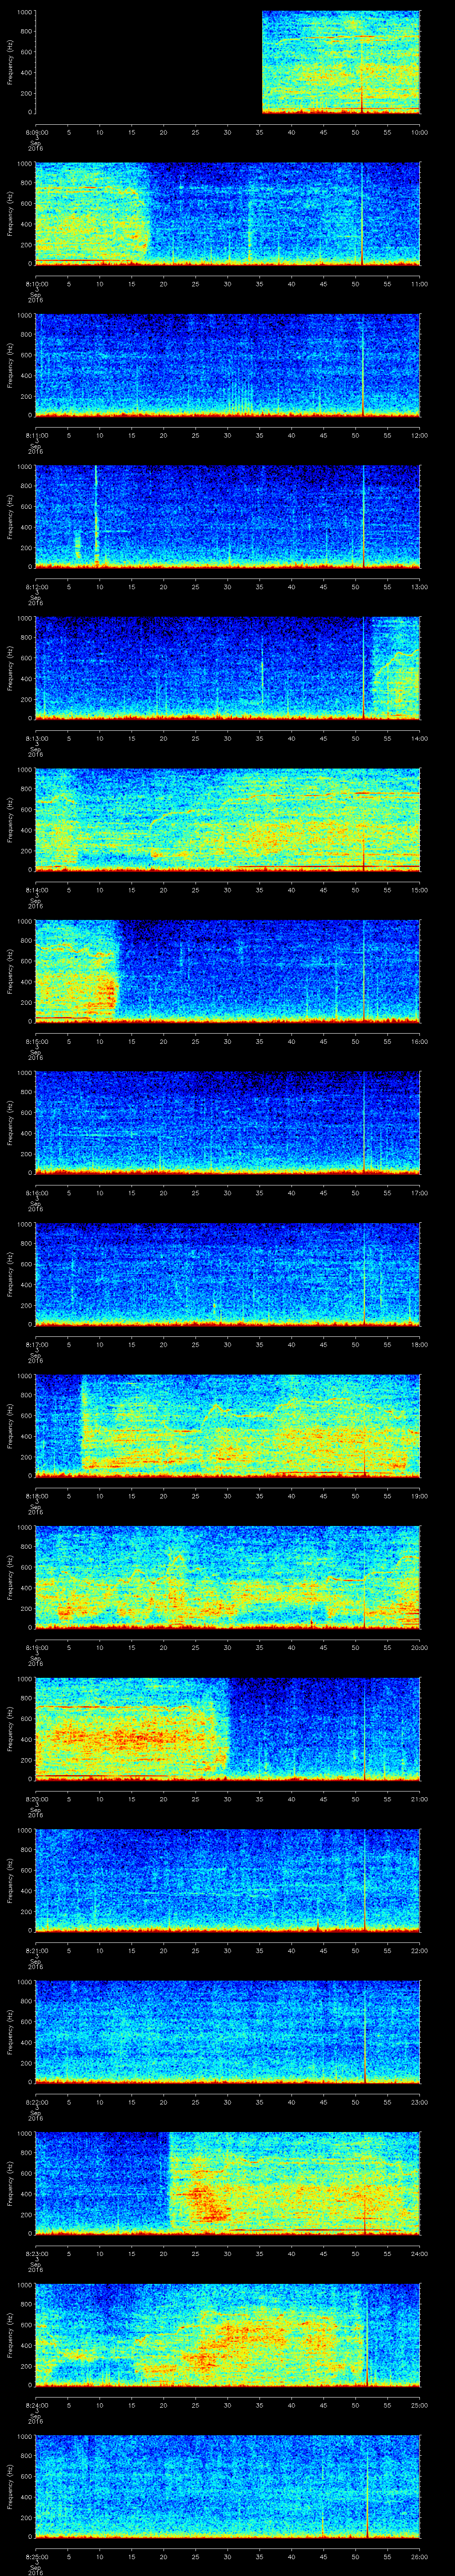Click the 8:16:00 start time label

coord(36,1193)
